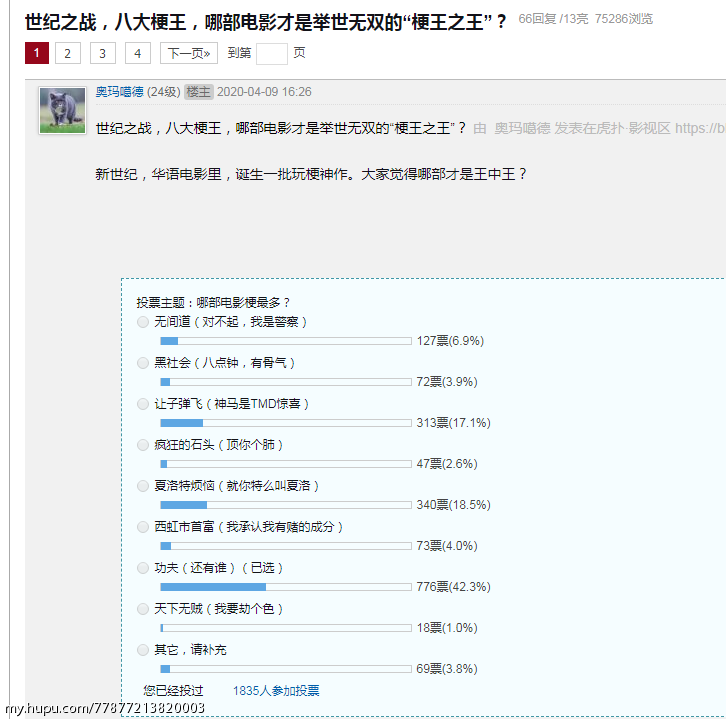The height and width of the screenshot is (719, 726).
Task: Pick 天下无贼 in the poll
Action: 143,609
